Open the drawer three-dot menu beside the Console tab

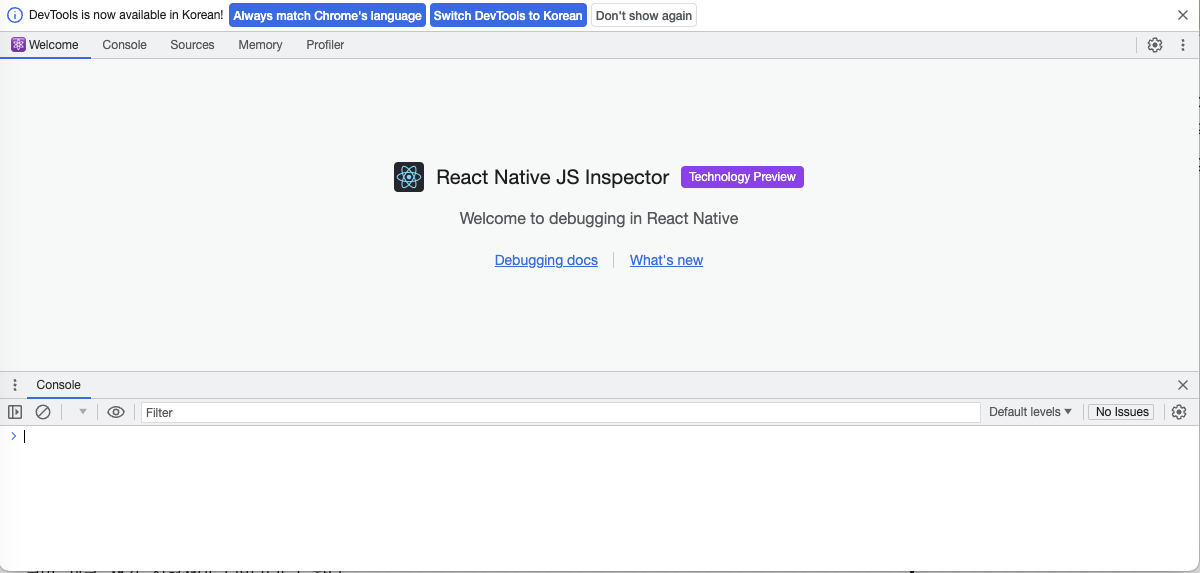(15, 385)
